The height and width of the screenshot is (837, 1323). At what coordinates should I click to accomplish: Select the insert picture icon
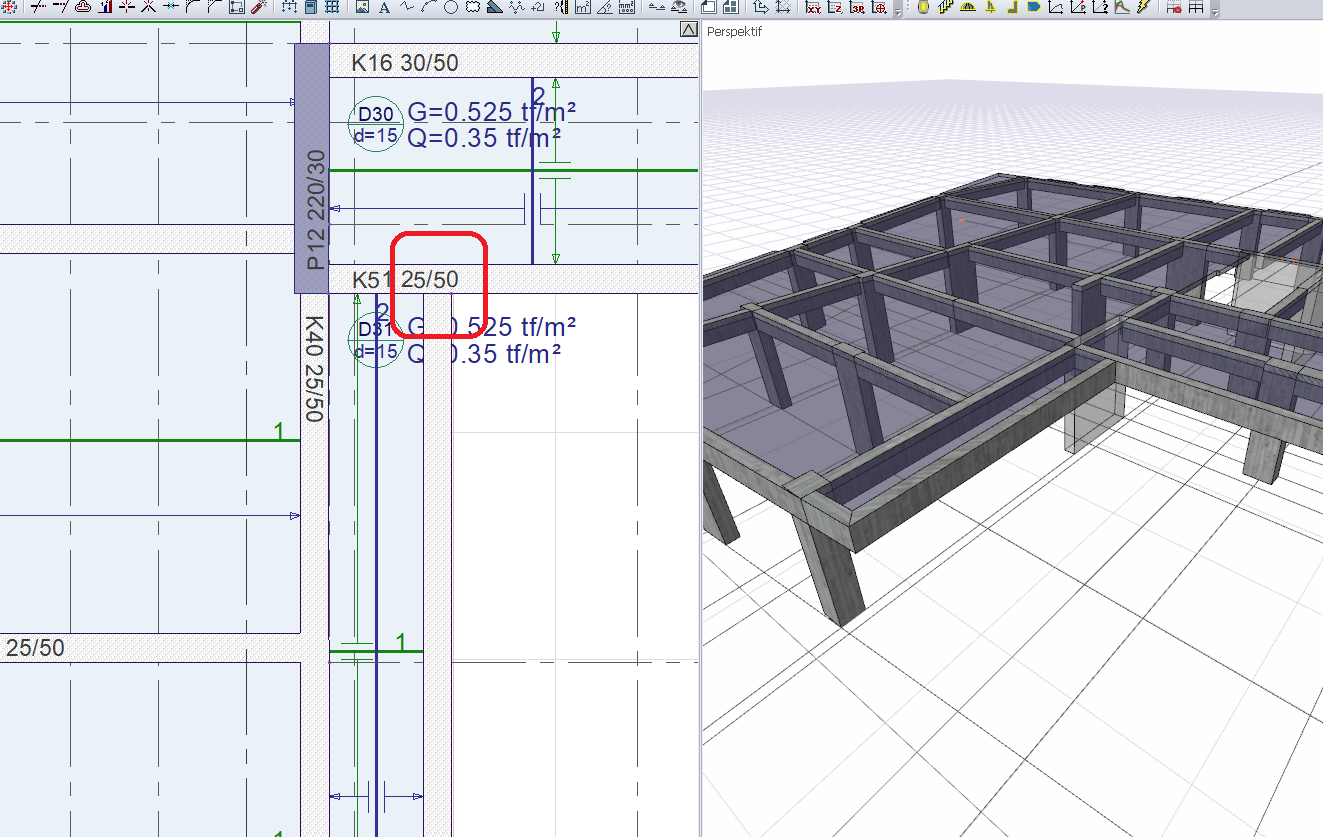pos(362,7)
